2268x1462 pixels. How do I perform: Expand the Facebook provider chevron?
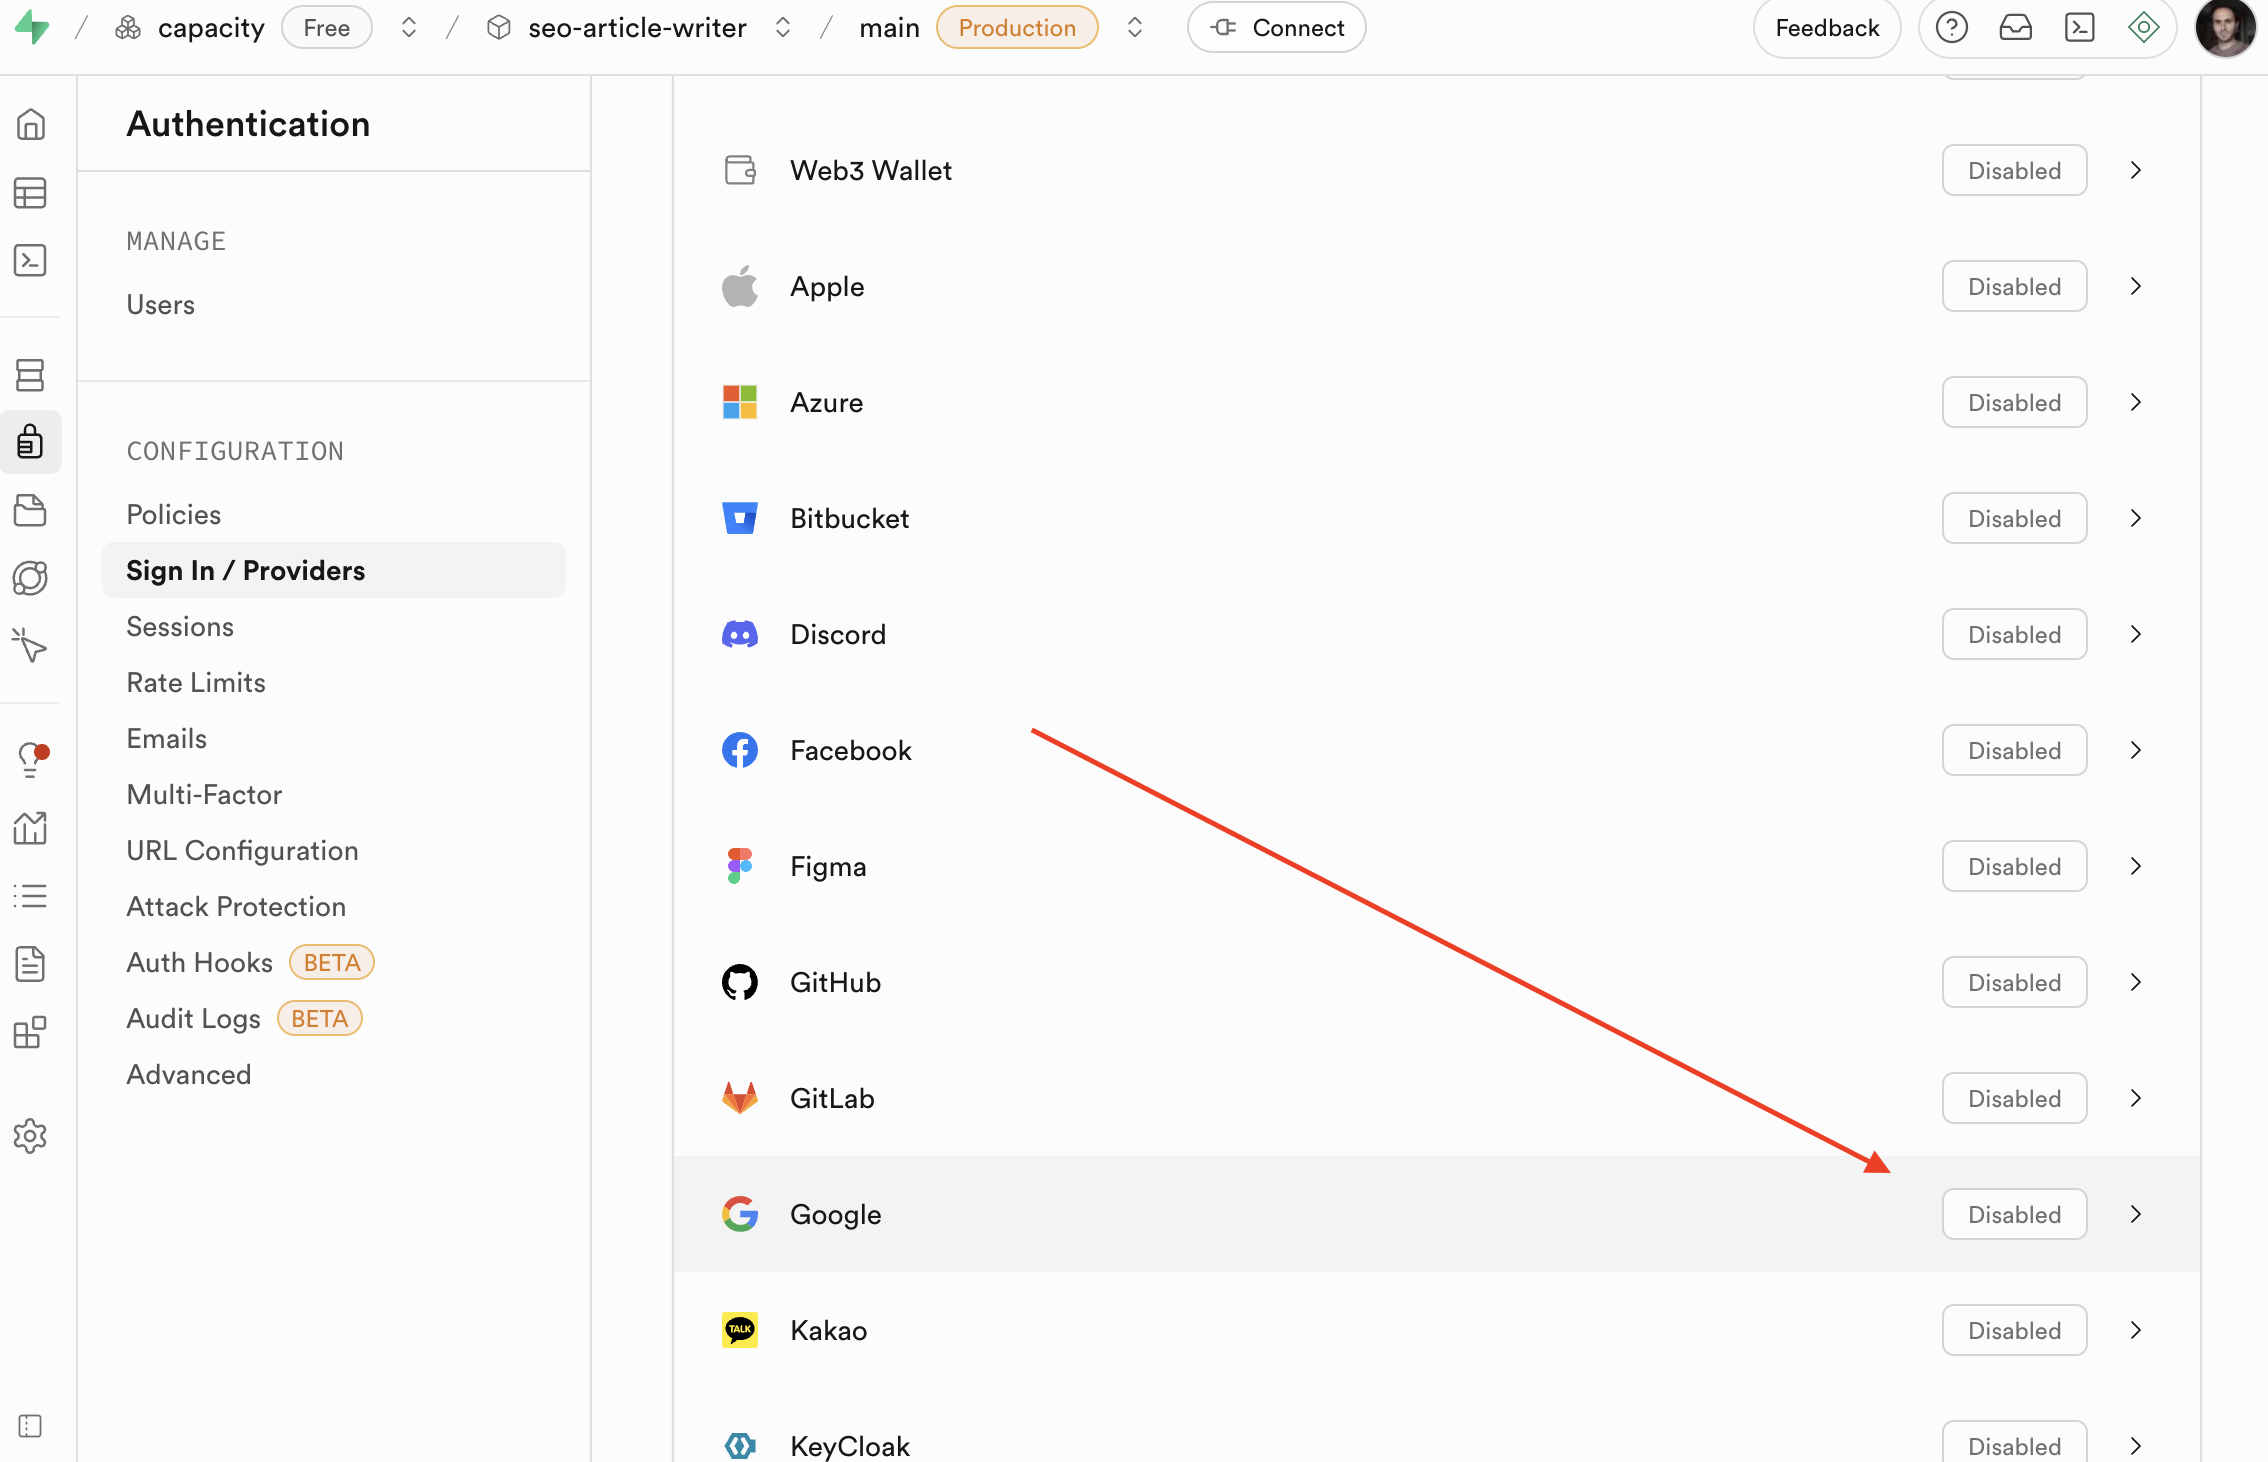tap(2135, 750)
